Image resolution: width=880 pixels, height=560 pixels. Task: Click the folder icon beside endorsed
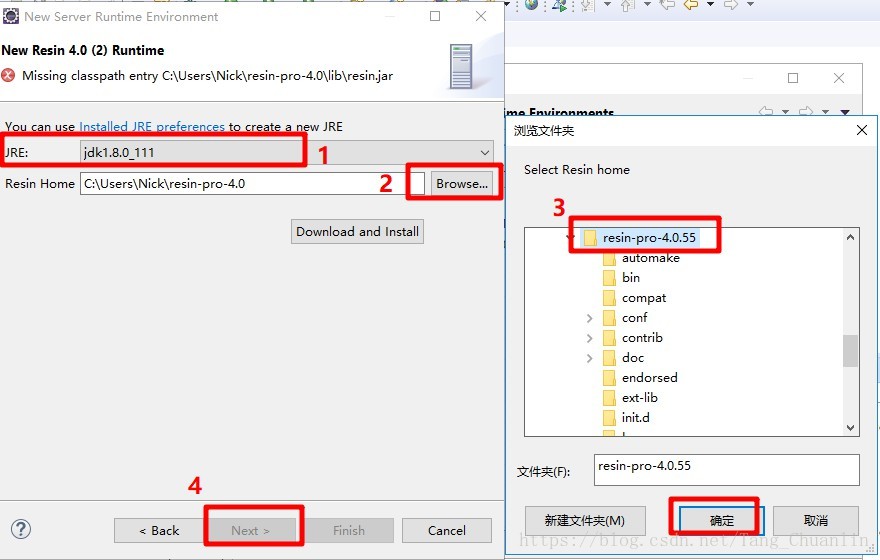(x=609, y=378)
